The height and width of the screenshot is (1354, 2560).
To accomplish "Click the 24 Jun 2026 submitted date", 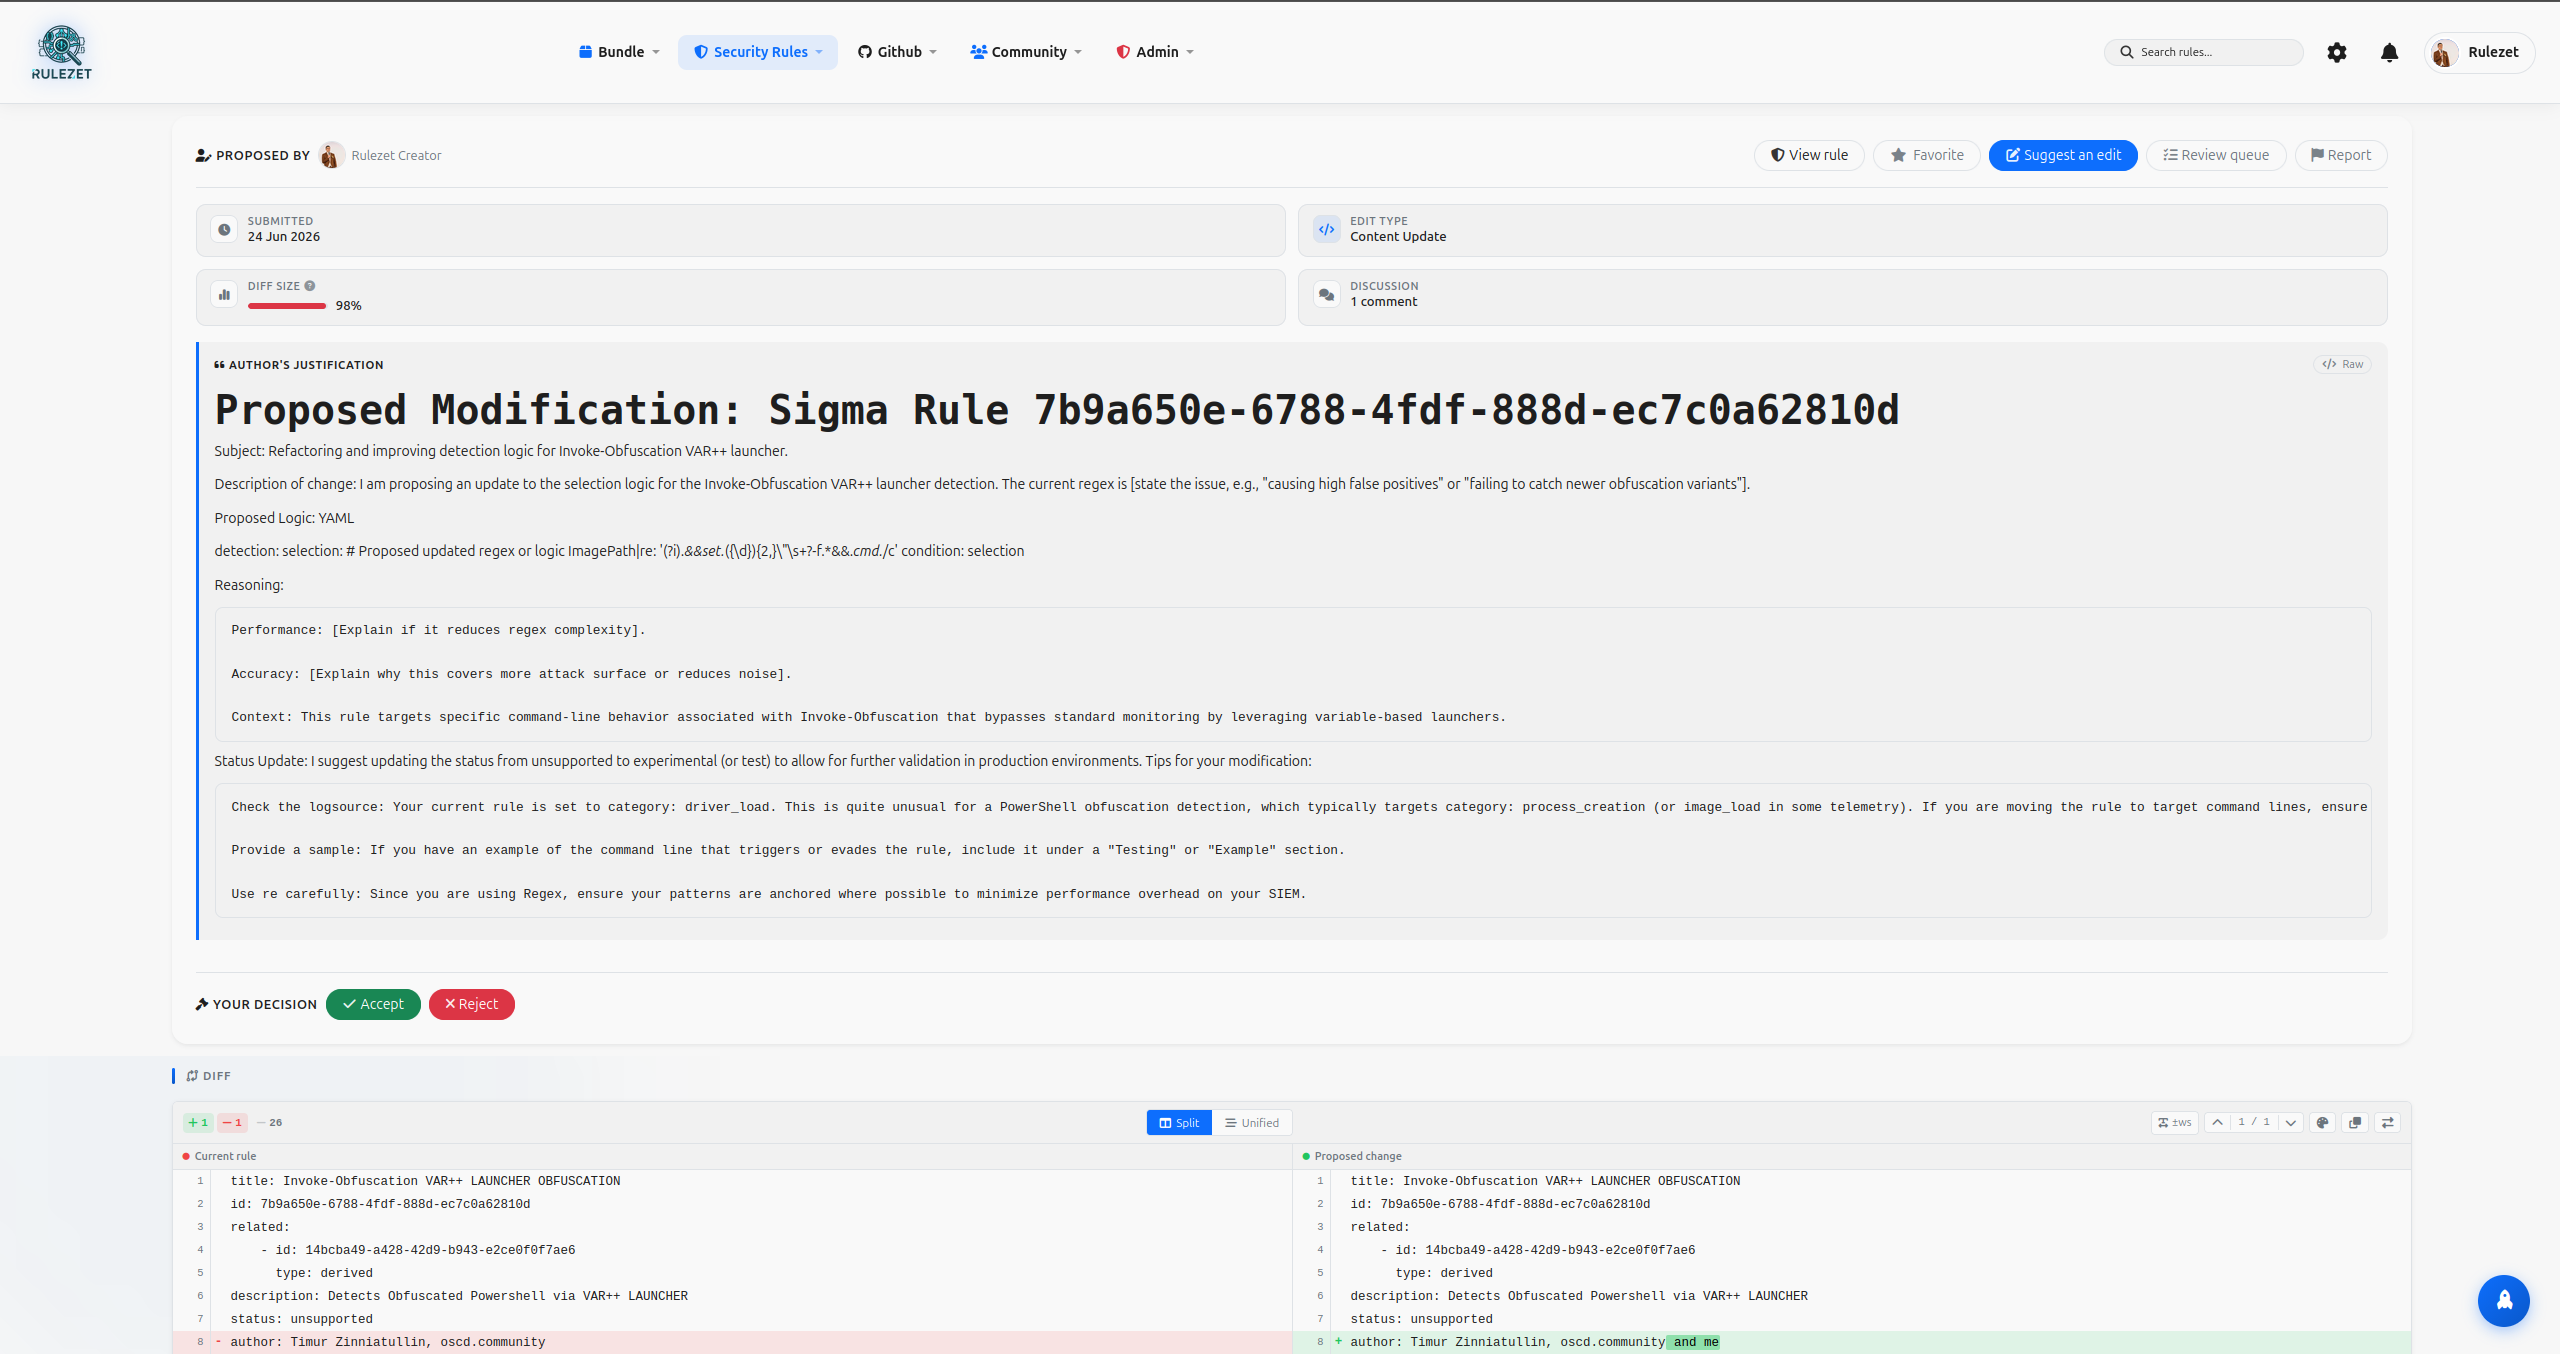I will [284, 236].
